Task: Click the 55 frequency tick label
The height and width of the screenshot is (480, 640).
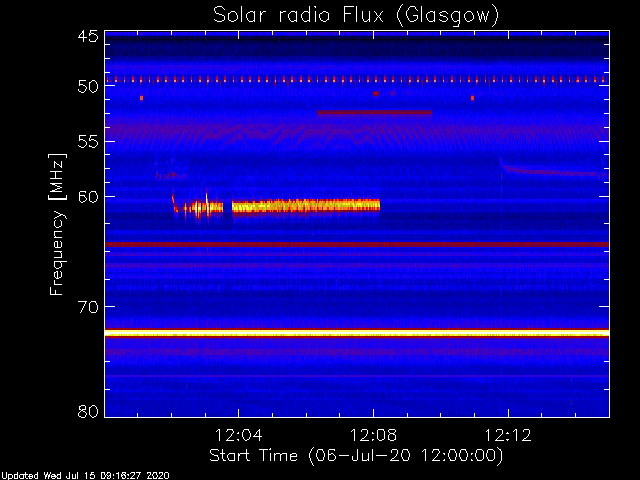Action: click(88, 142)
